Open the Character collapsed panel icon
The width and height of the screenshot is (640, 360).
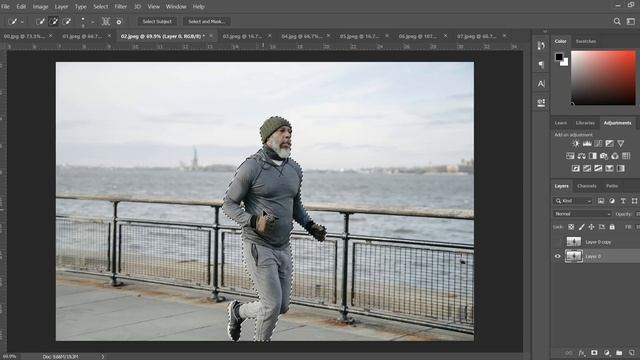541,84
